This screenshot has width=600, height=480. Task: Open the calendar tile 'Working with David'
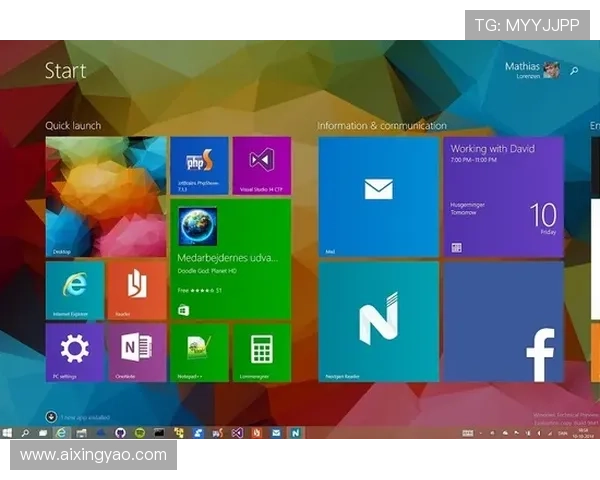[503, 196]
